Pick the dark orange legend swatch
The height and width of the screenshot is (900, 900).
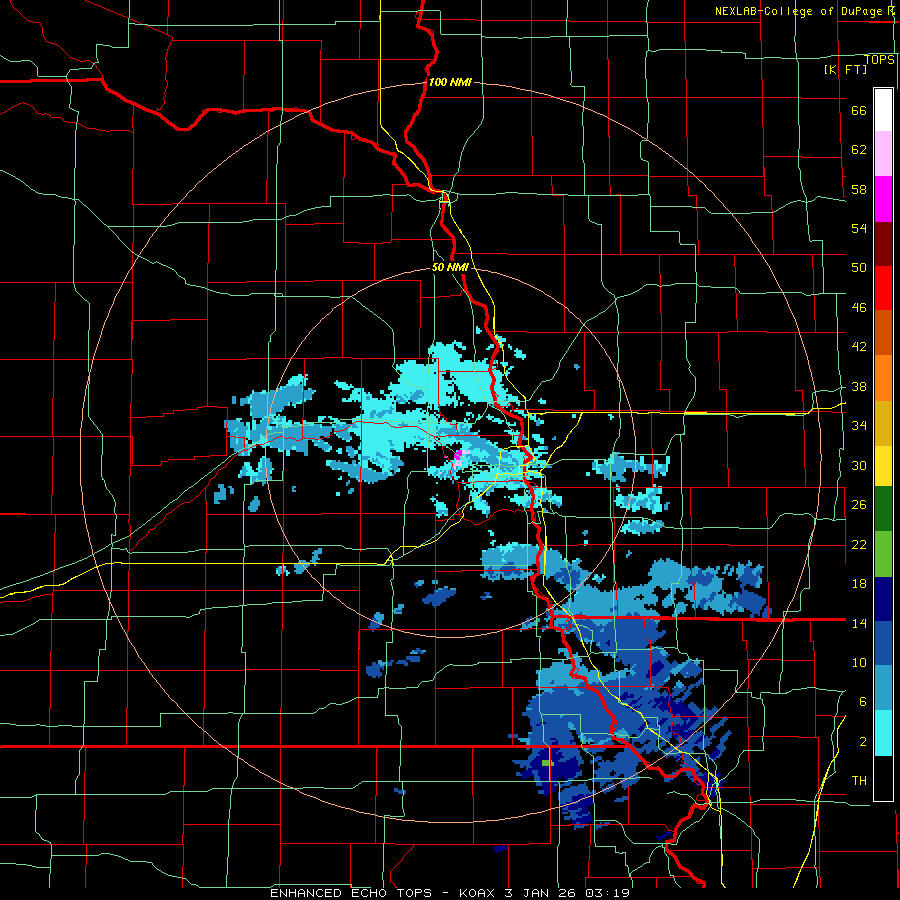tap(883, 333)
